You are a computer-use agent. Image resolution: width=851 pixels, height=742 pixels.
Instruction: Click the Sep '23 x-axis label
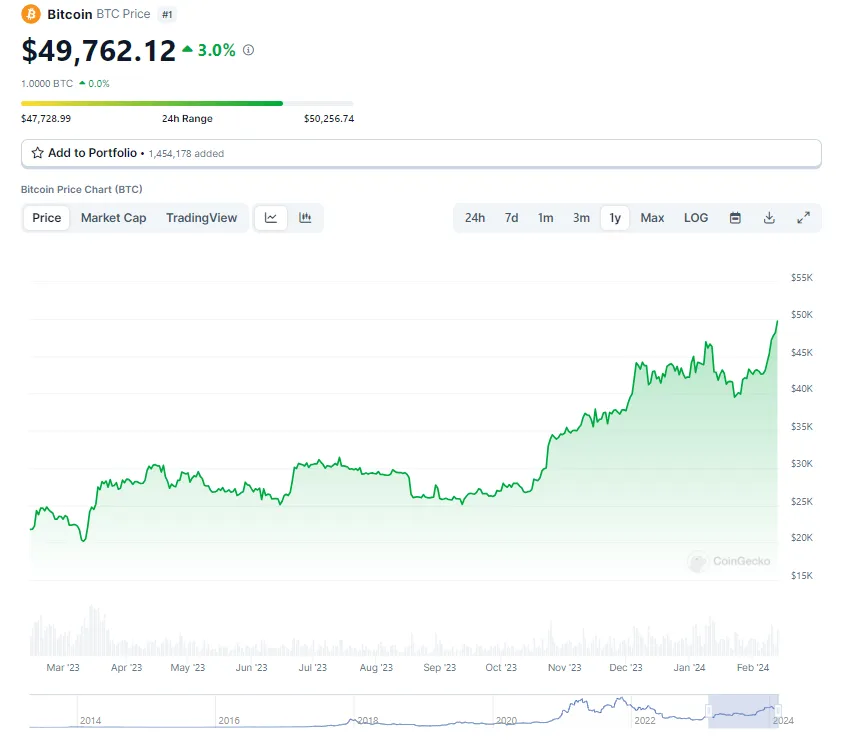click(x=440, y=668)
